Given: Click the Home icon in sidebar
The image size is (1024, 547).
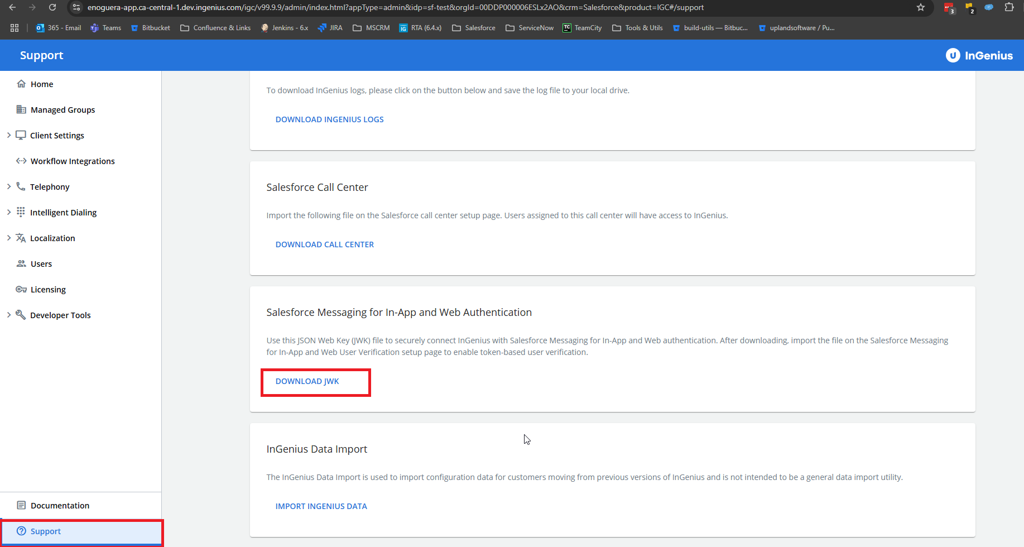Looking at the screenshot, I should (21, 84).
